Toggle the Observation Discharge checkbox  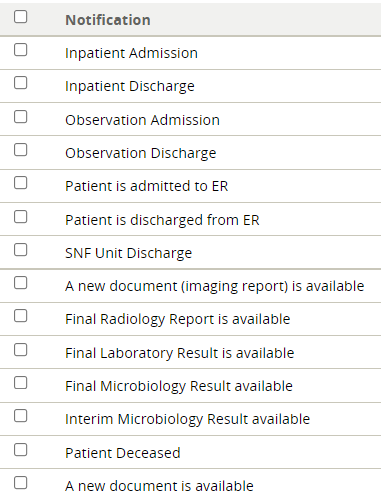tap(20, 150)
